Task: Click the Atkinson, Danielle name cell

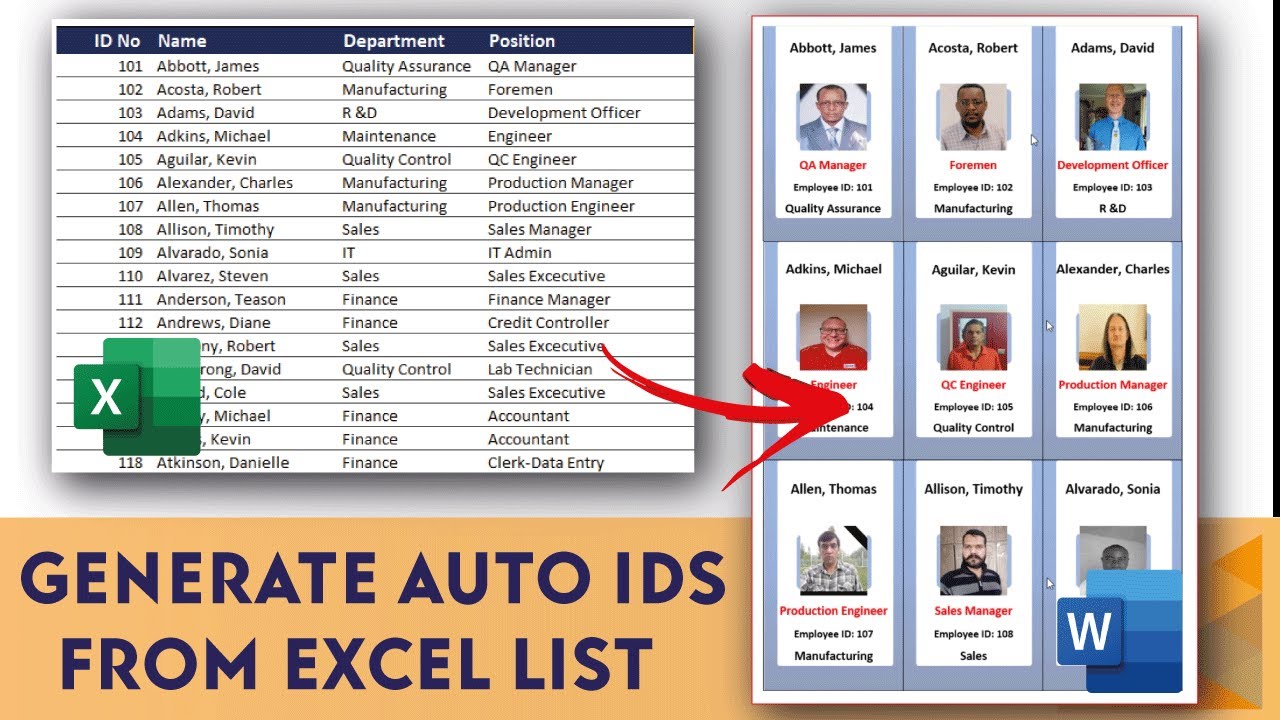Action: [x=223, y=463]
